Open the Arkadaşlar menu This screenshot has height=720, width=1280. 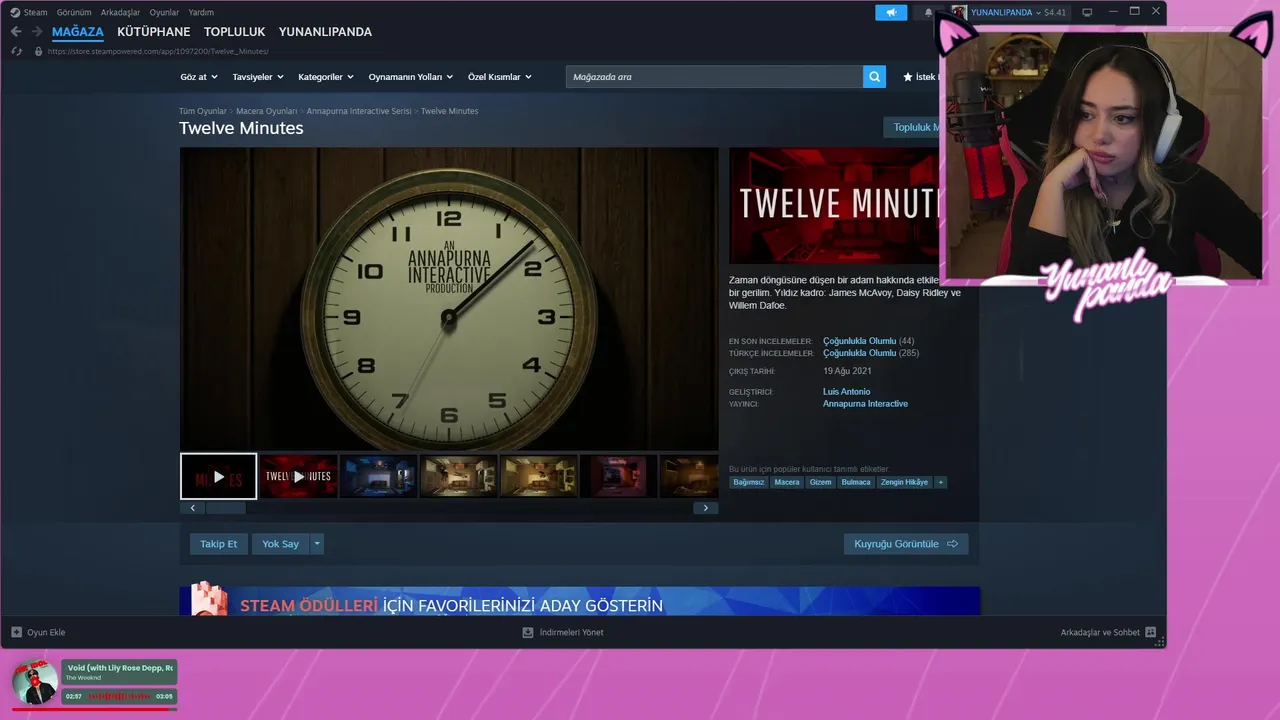click(x=120, y=12)
